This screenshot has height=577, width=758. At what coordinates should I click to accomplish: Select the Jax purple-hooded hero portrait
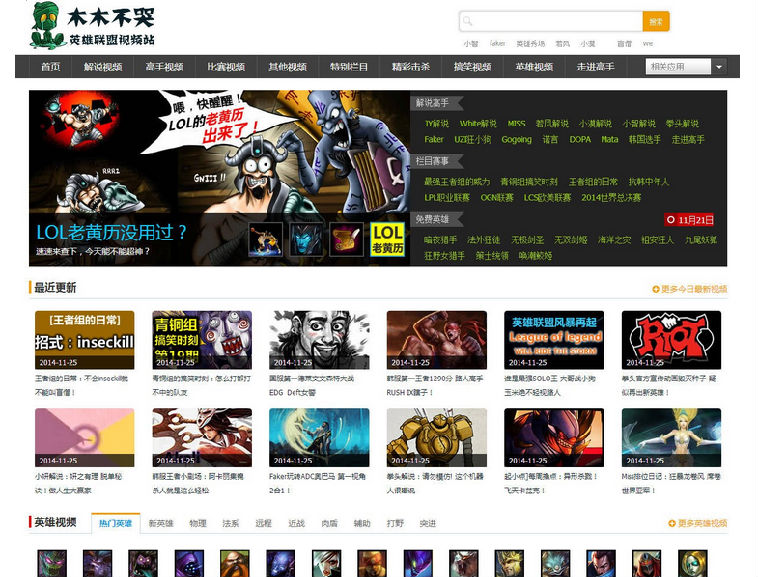[x=189, y=563]
